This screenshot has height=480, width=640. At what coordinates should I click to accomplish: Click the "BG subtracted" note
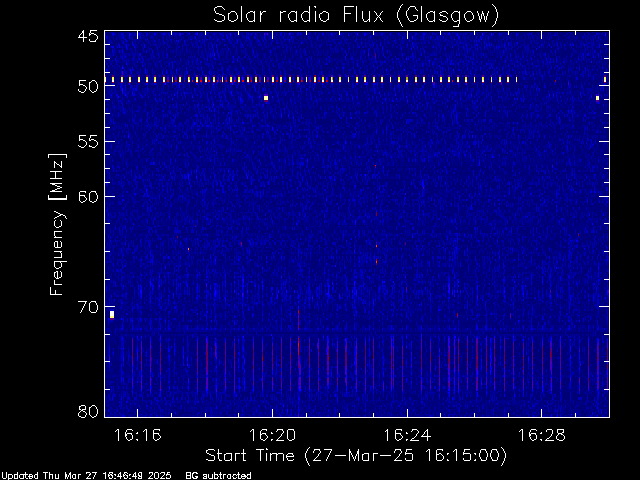(x=218, y=476)
